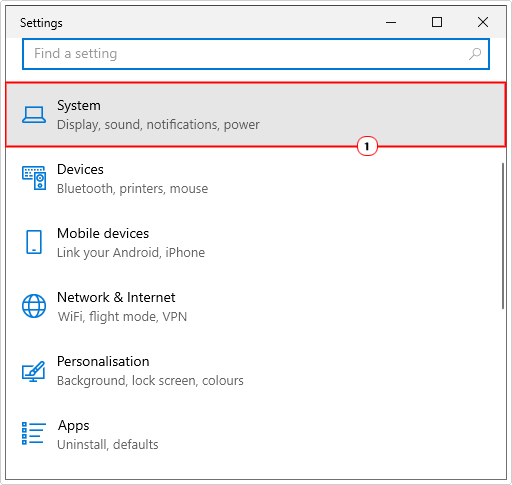Click the Mobile devices phone icon
512x485 pixels.
pyautogui.click(x=34, y=242)
